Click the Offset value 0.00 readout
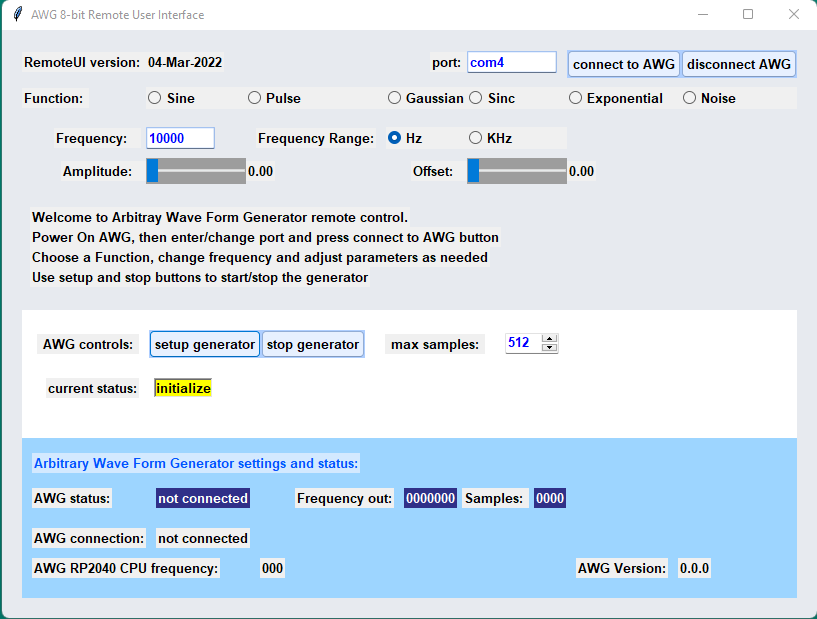Image resolution: width=817 pixels, height=619 pixels. click(x=581, y=171)
